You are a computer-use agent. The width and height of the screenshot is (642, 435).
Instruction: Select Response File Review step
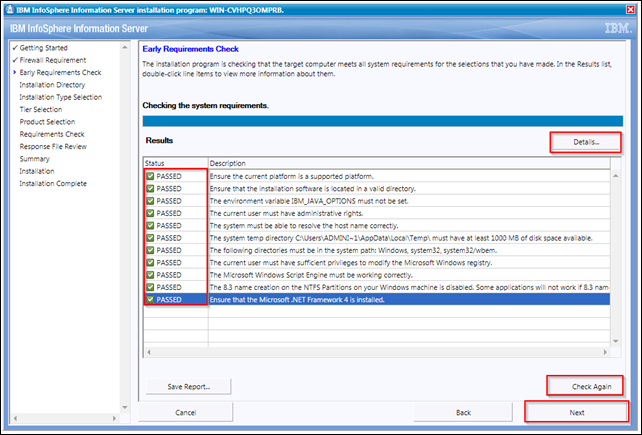pos(53,146)
